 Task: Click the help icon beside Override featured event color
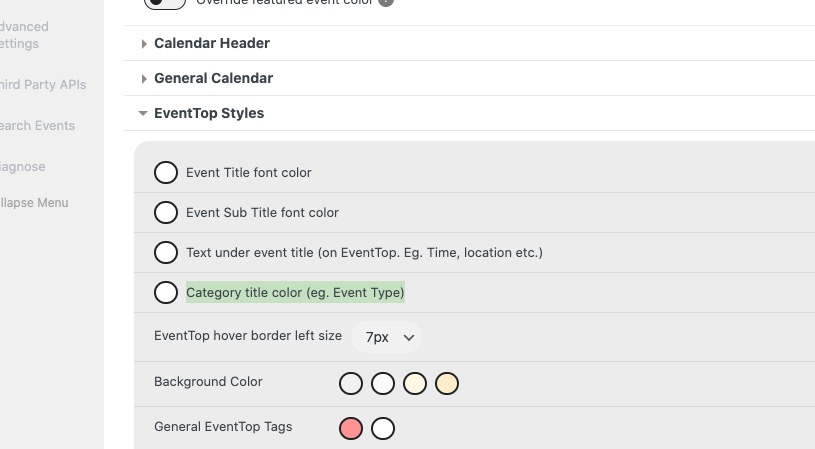[385, 3]
